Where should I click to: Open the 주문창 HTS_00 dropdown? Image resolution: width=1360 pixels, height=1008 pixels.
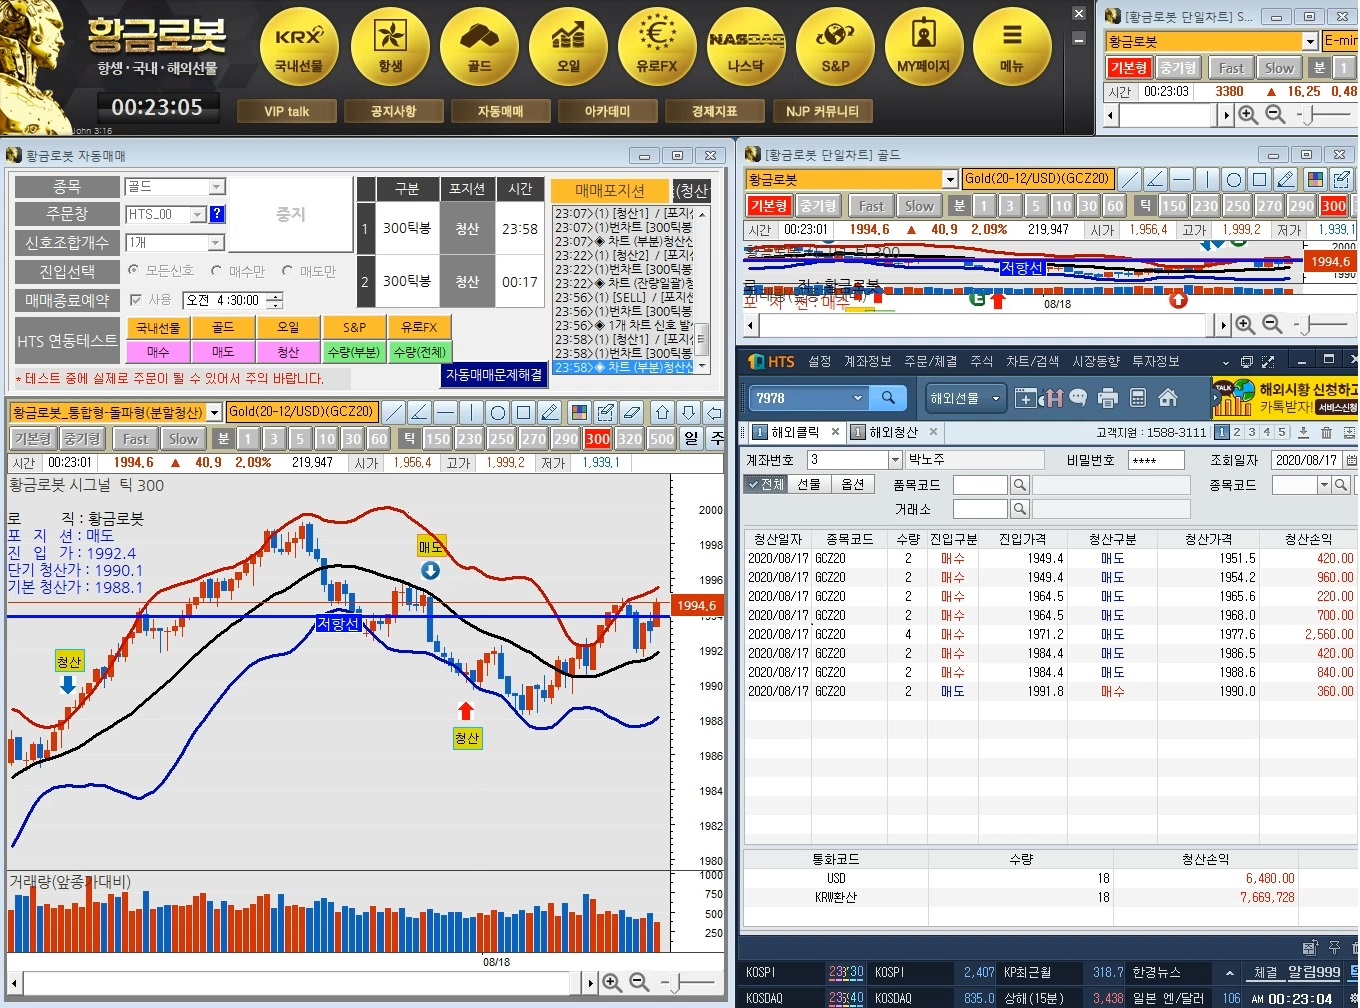click(197, 214)
